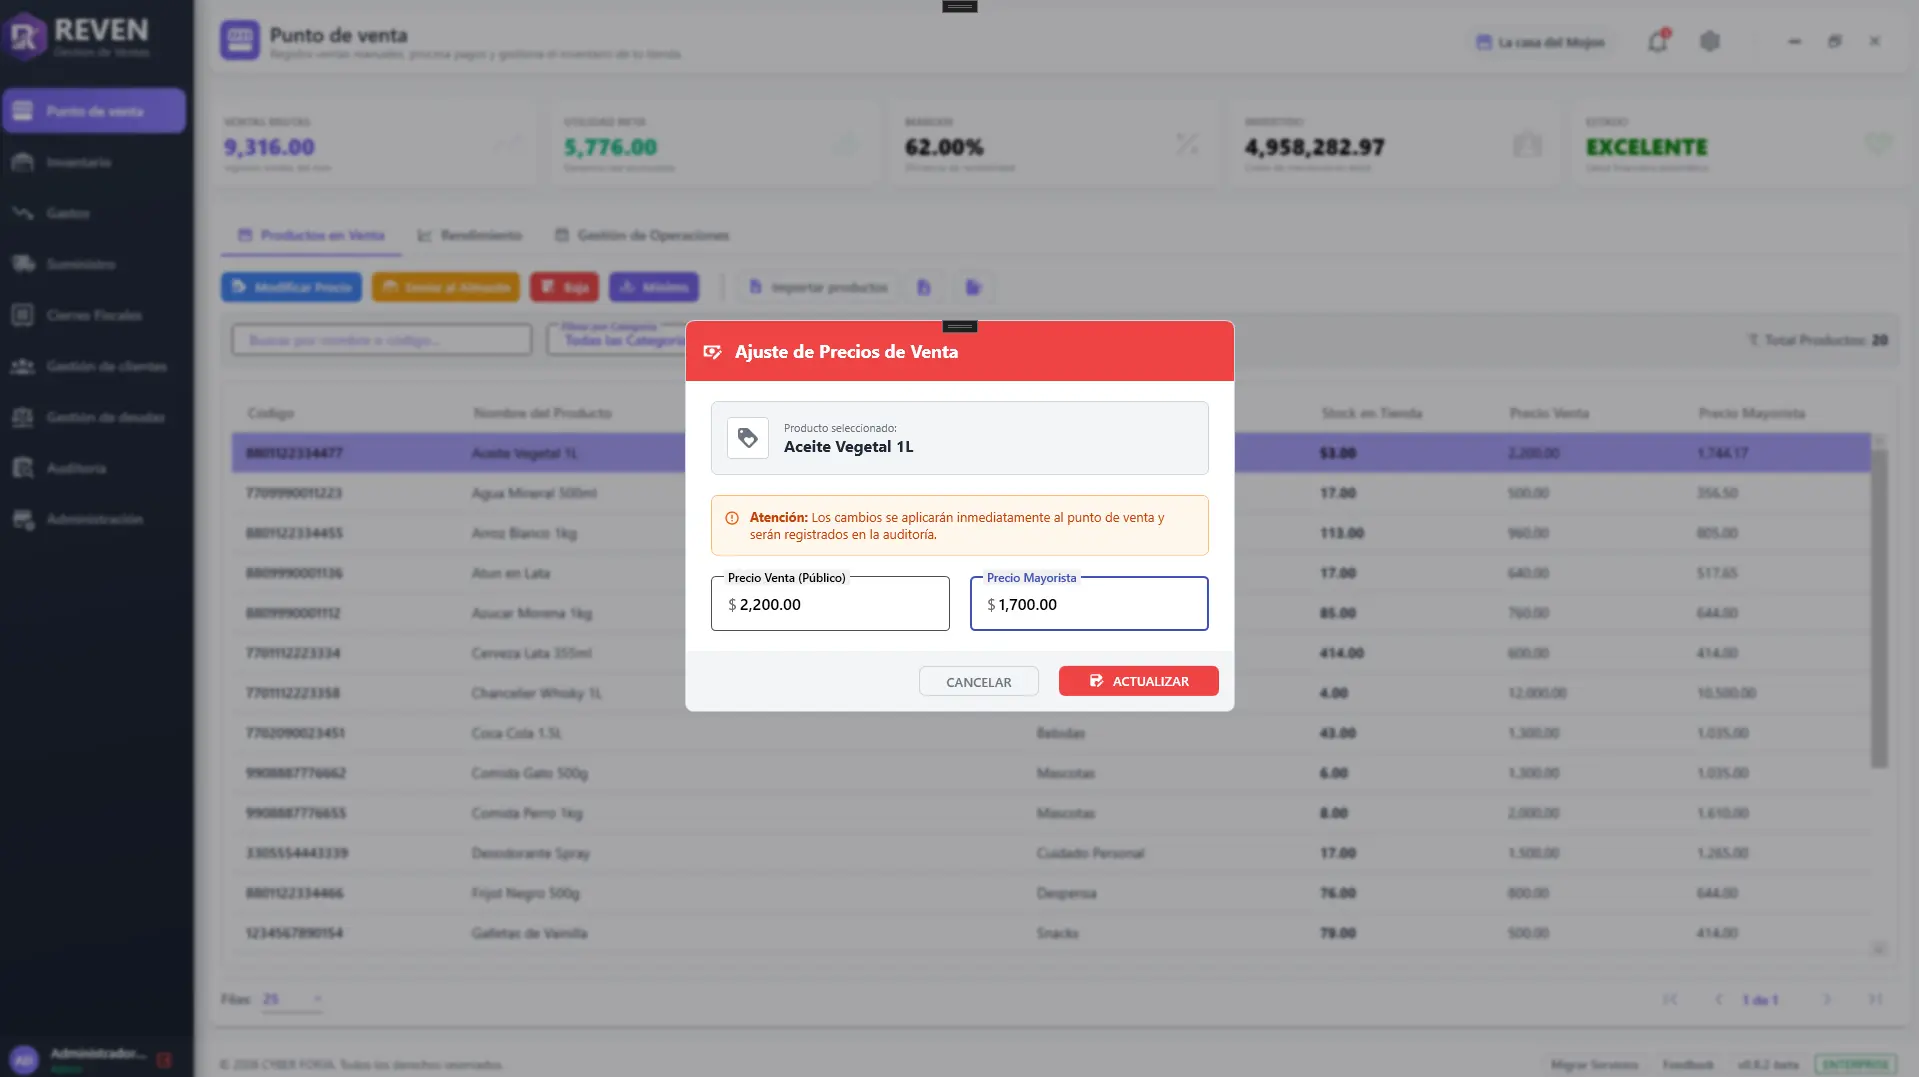Open the store selector La casa del Mojon

click(1541, 42)
